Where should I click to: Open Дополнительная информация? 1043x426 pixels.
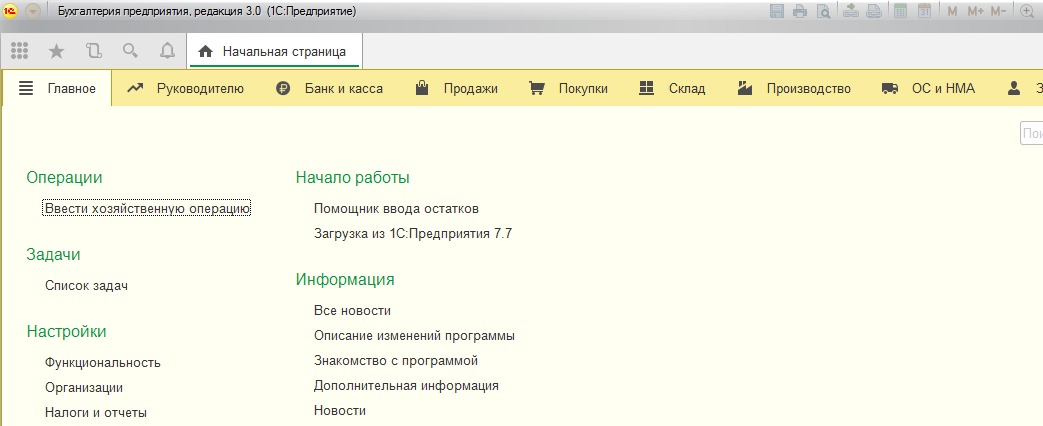(x=406, y=385)
